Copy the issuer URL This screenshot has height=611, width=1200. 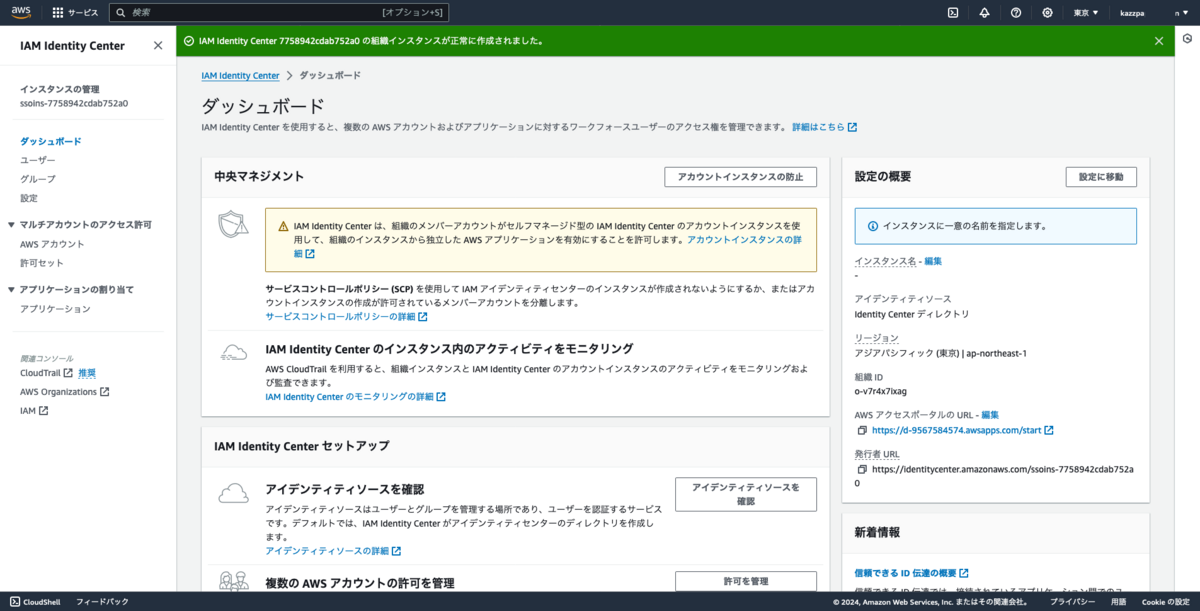pos(862,469)
